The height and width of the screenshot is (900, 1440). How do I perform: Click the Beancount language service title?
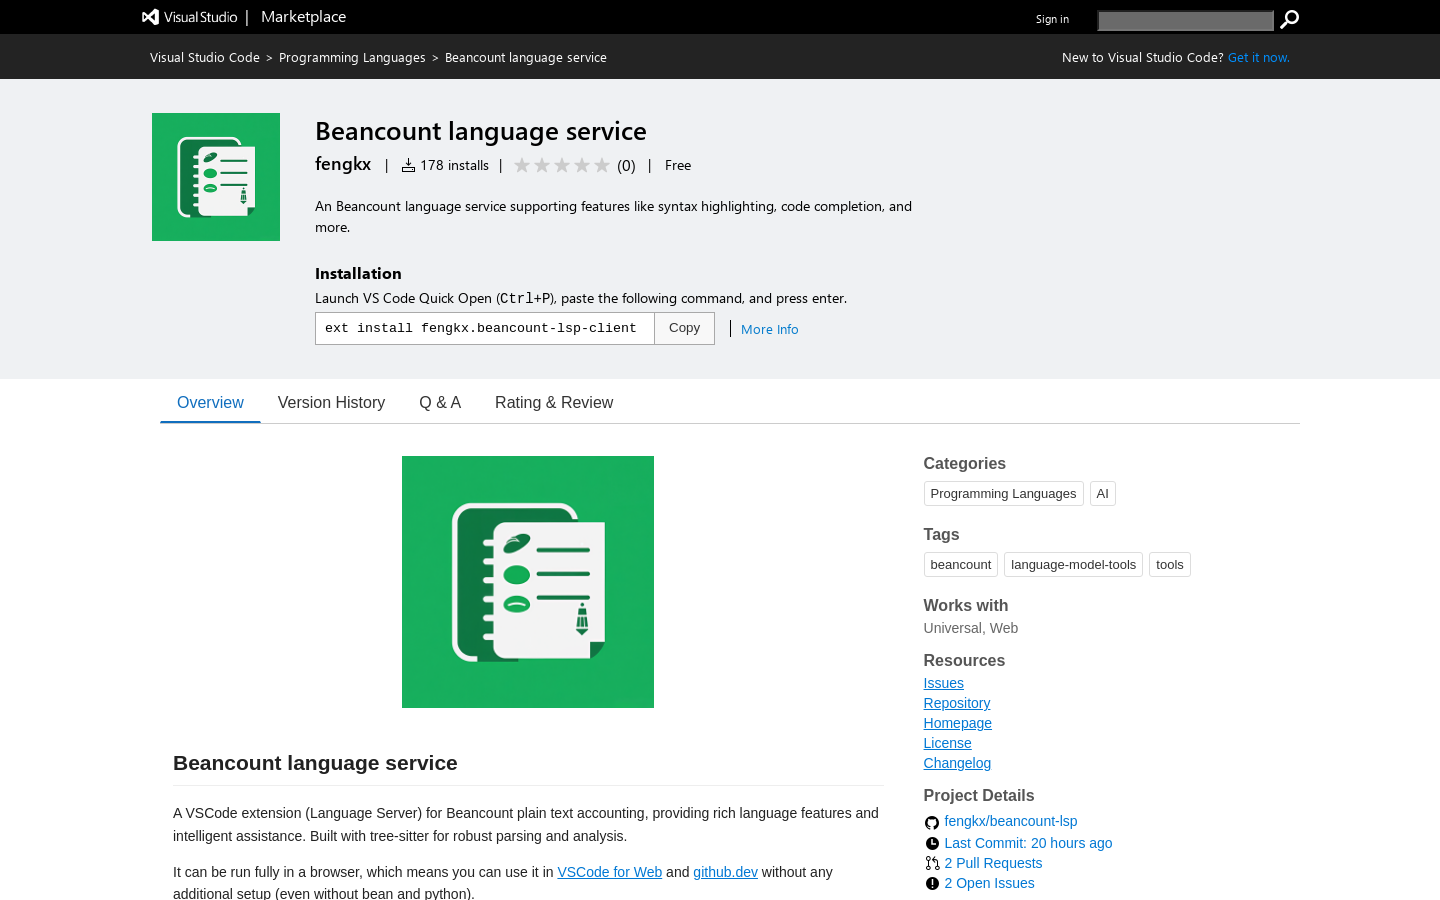pos(481,131)
